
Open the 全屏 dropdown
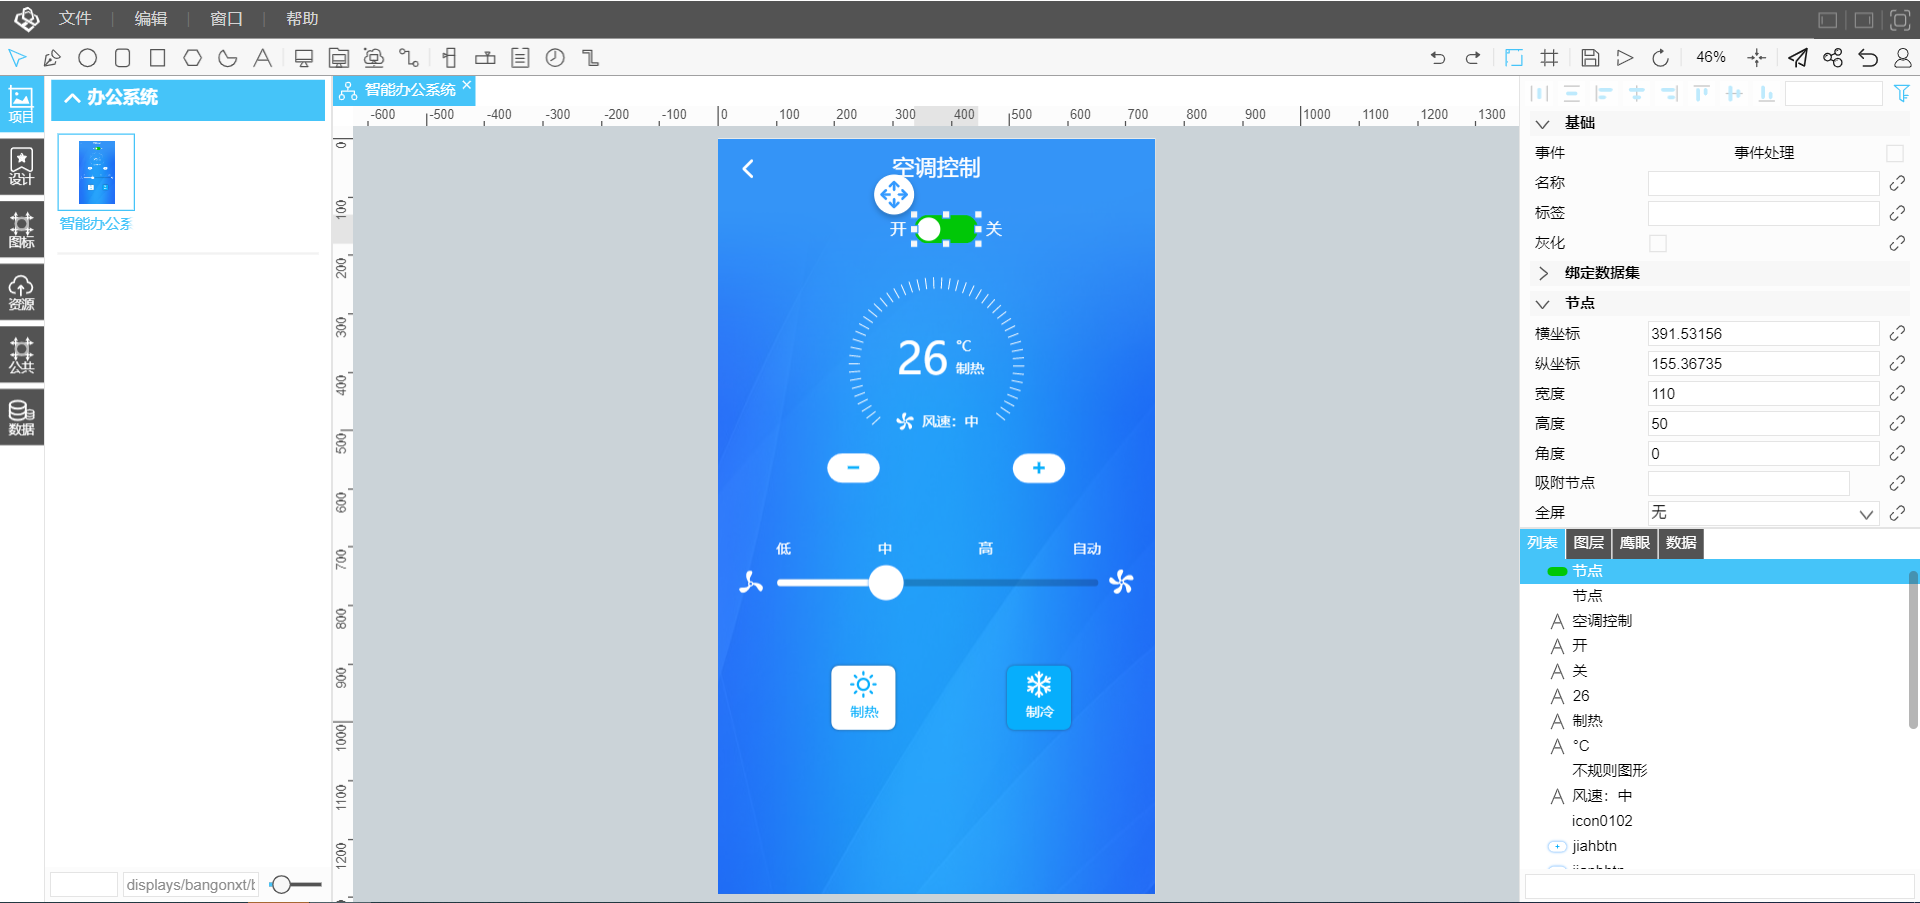pos(1763,513)
